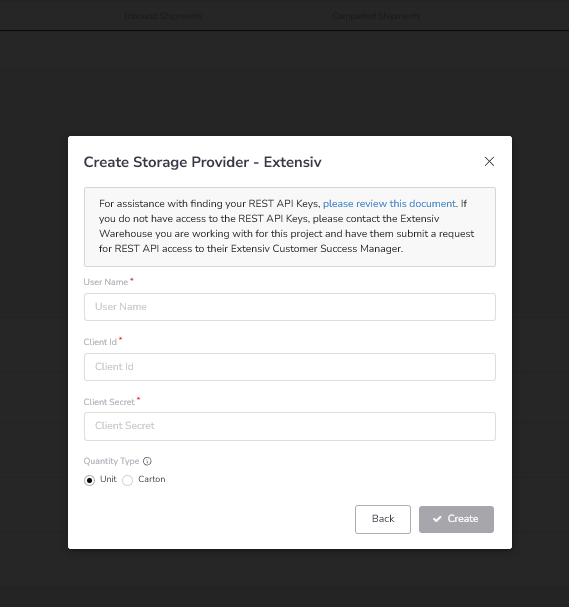Open the Completed Shipments tab
This screenshot has height=607, width=569.
point(376,16)
